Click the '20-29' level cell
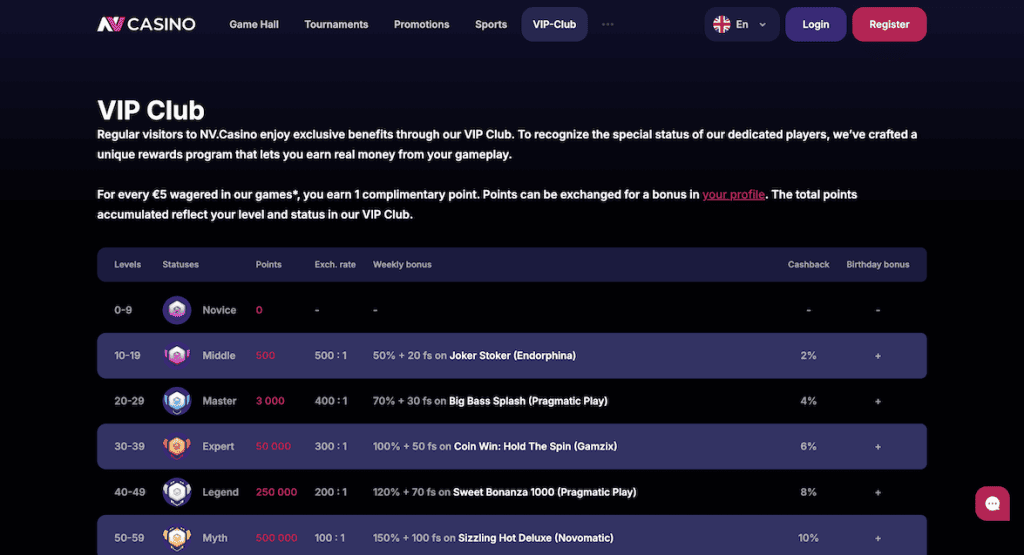This screenshot has width=1024, height=555. tap(129, 401)
